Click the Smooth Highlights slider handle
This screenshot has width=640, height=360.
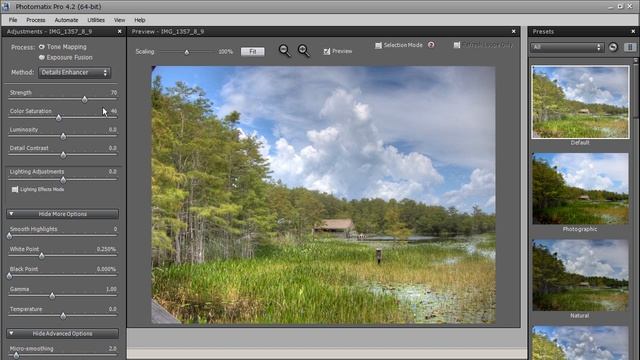[x=9, y=236]
